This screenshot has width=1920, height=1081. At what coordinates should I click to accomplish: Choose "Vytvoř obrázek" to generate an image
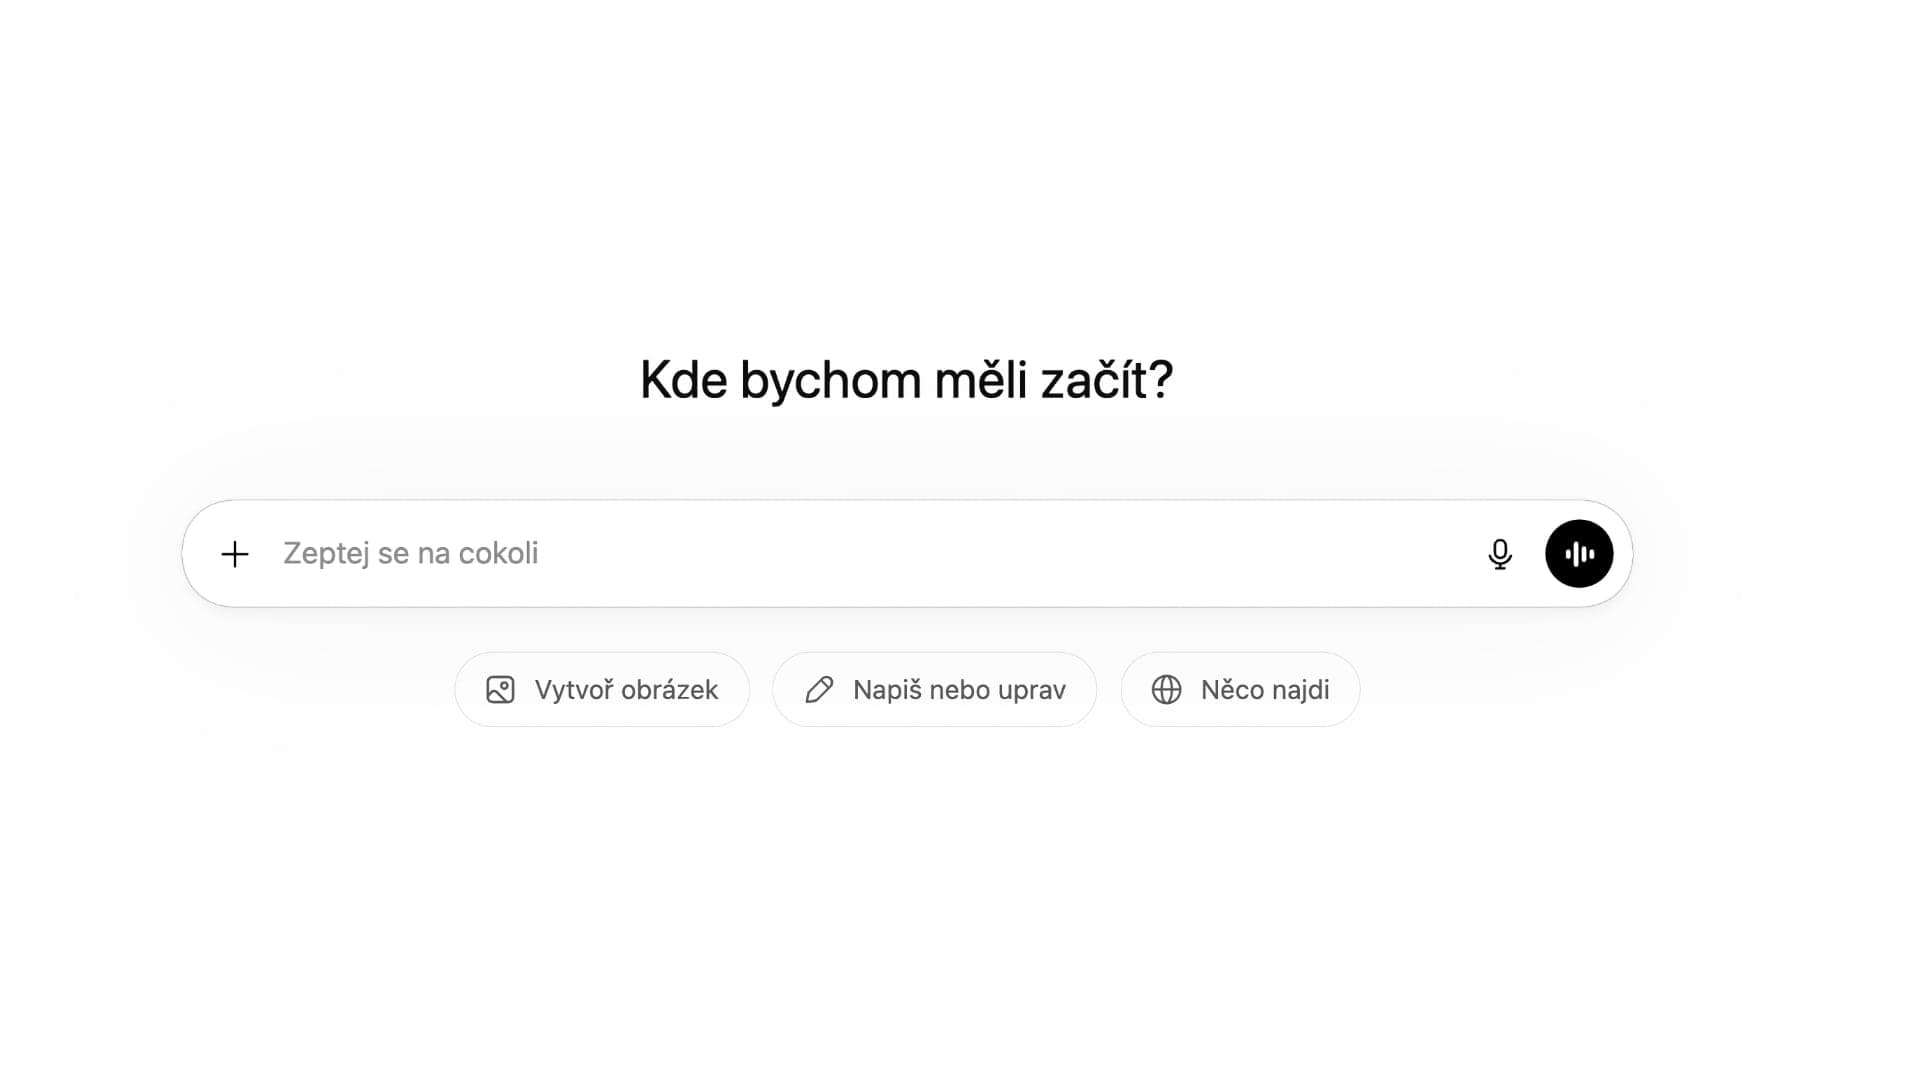pyautogui.click(x=602, y=689)
